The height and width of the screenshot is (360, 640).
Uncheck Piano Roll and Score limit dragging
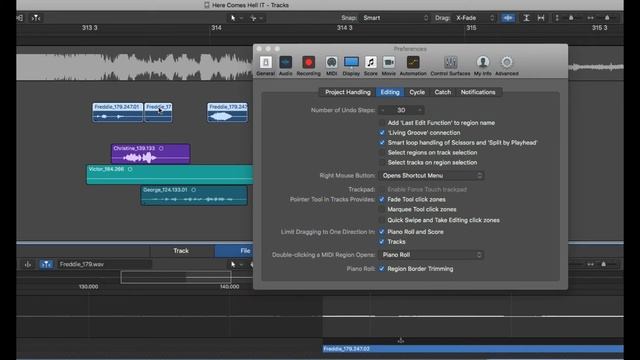point(382,232)
